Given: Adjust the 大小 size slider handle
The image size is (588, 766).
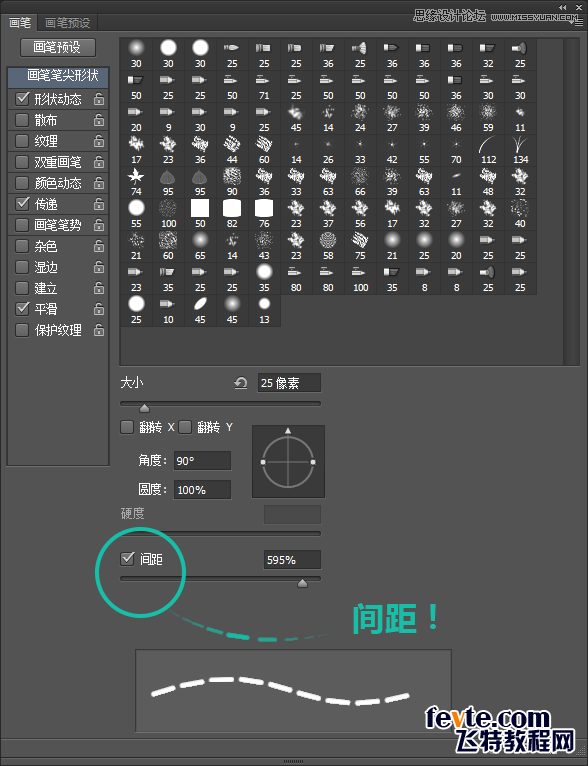Looking at the screenshot, I should click(x=145, y=407).
